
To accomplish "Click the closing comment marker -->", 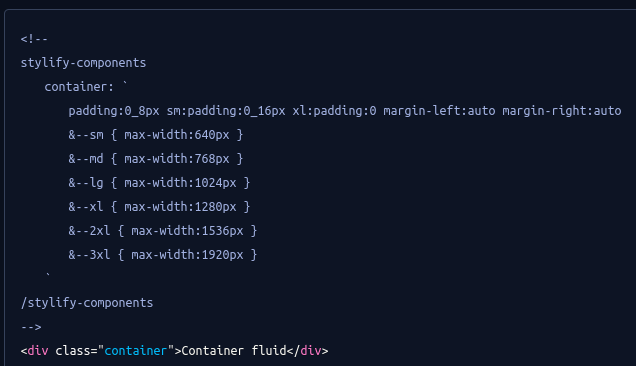I will pos(31,327).
